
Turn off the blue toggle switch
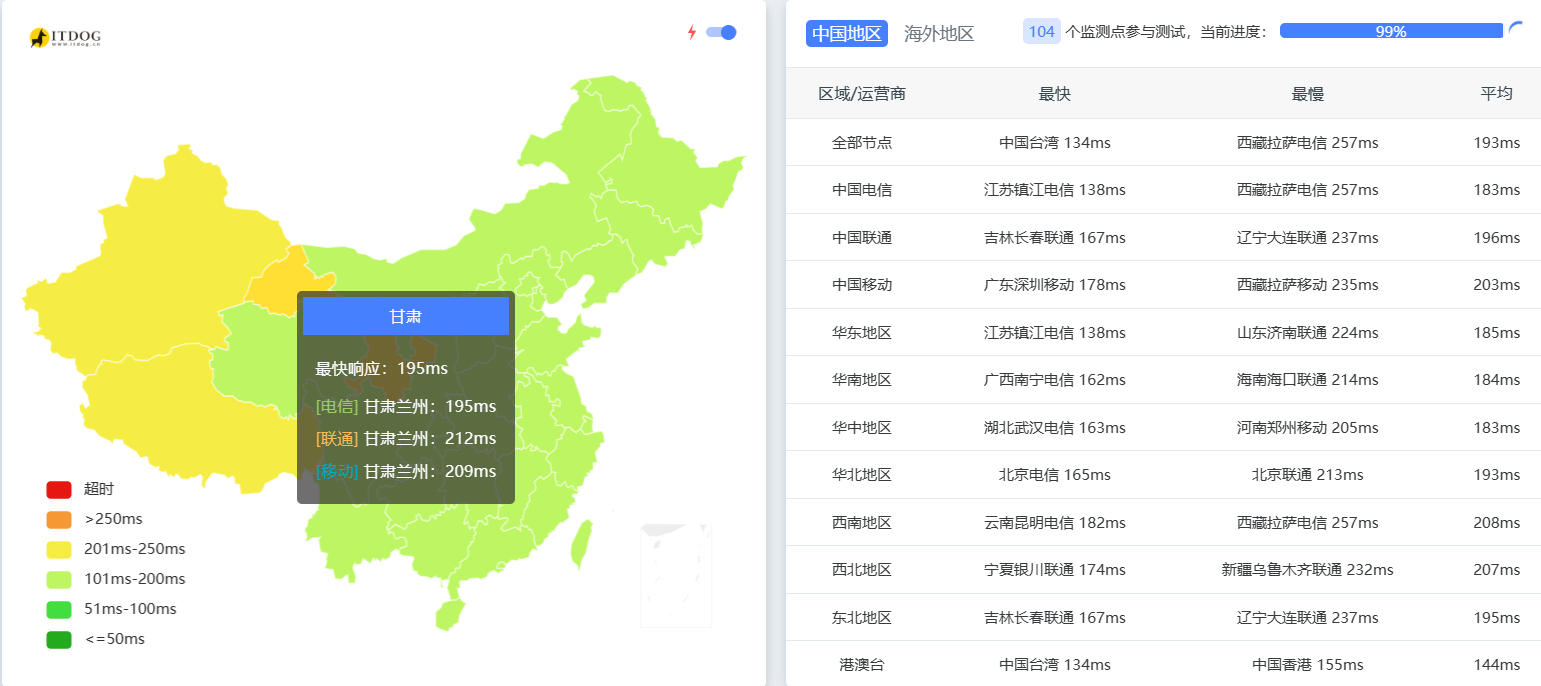719,32
